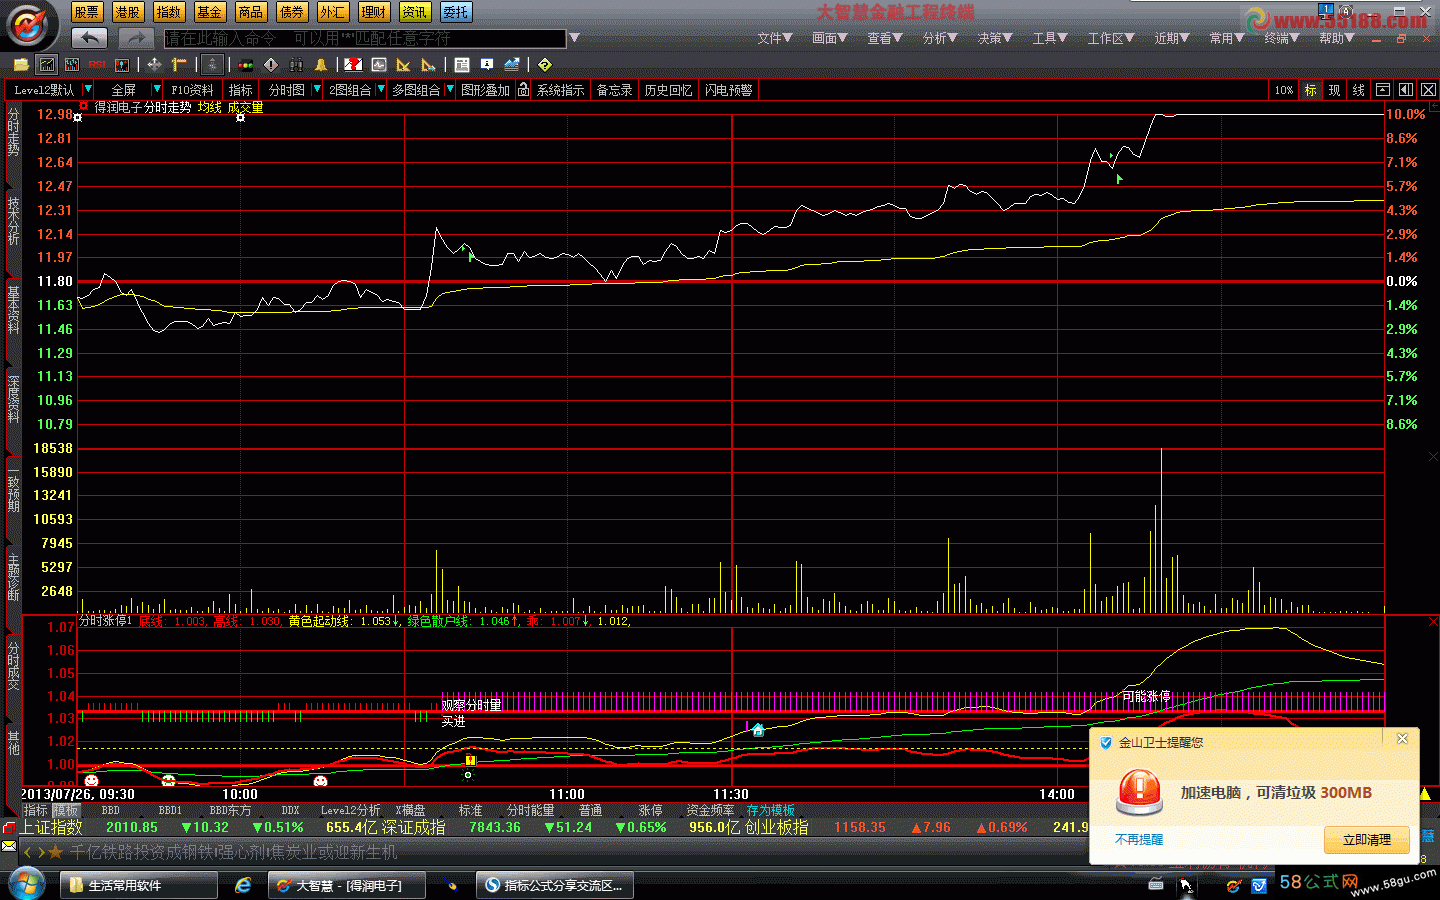Click the message bubble toolbar icon

click(x=487, y=65)
